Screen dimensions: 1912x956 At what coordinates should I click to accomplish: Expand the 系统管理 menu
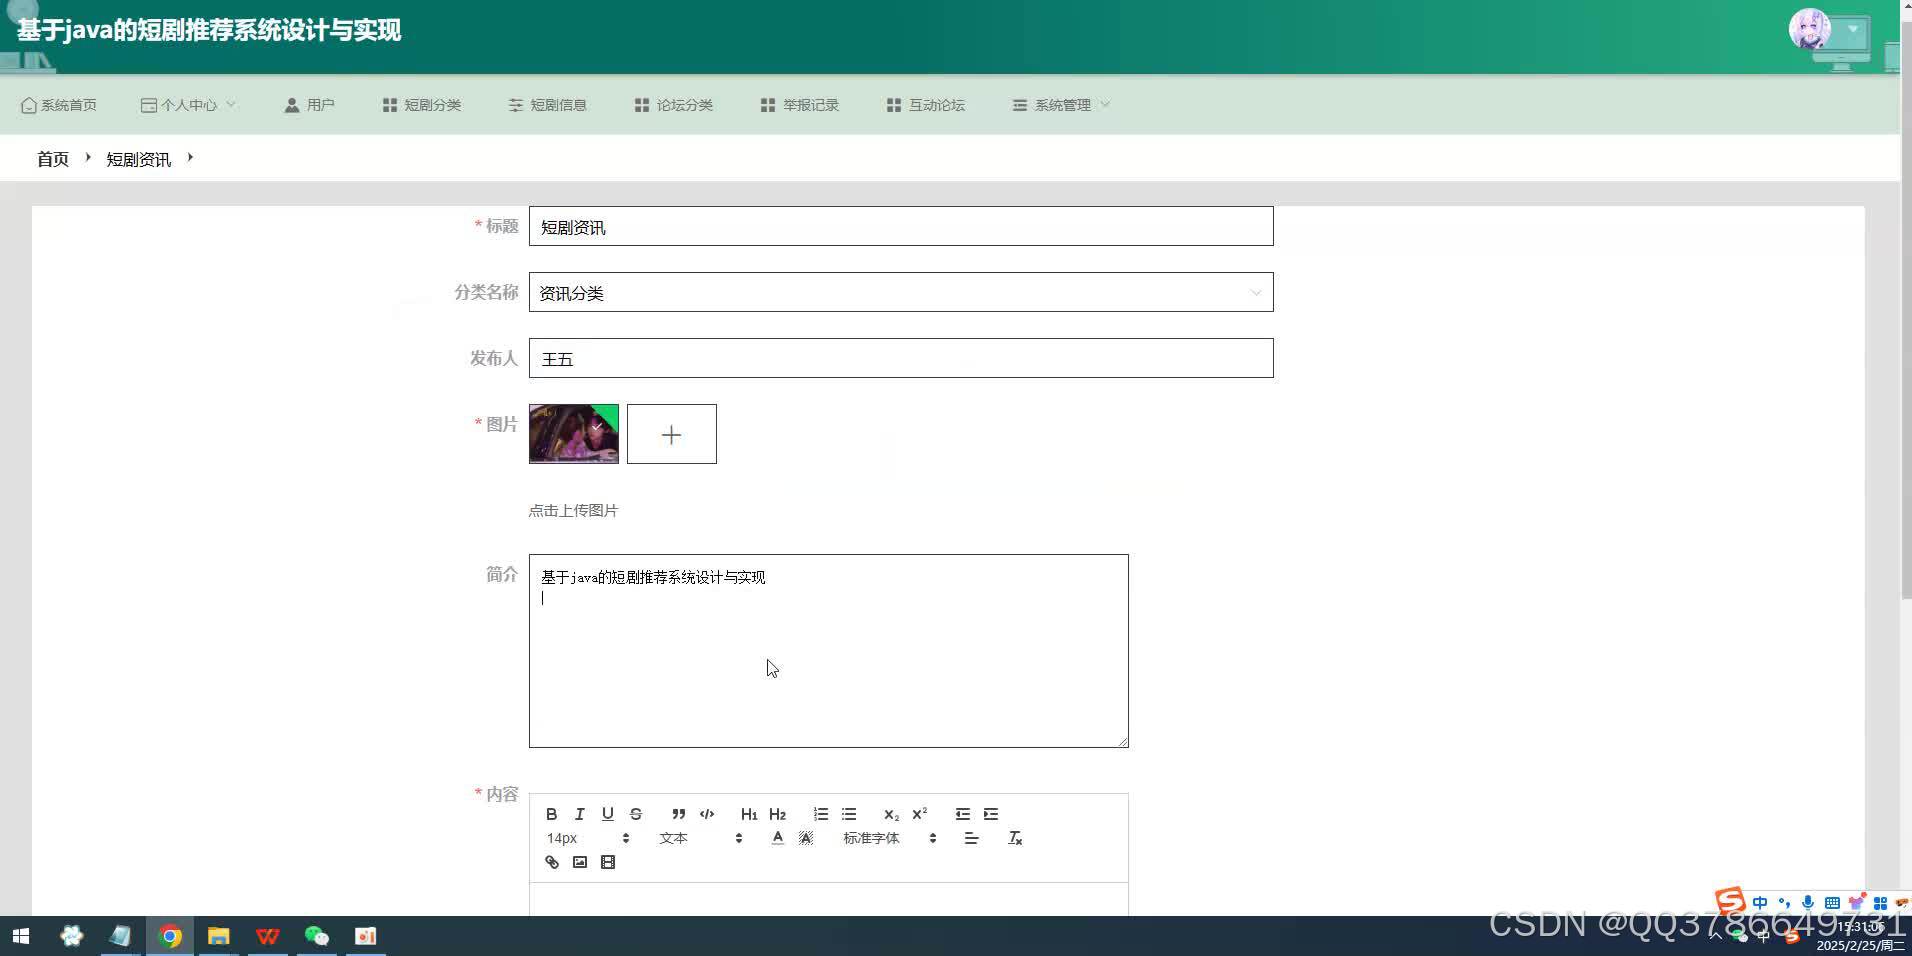point(1061,105)
